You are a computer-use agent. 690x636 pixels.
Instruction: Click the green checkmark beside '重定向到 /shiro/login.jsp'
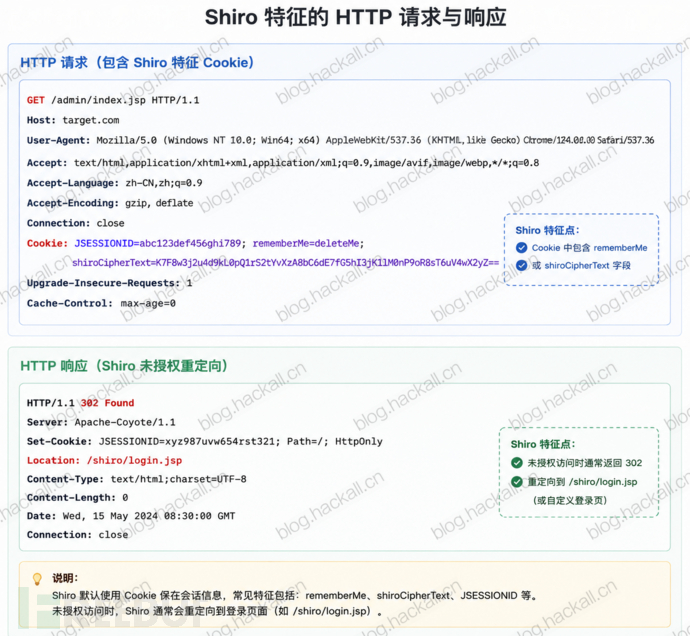click(517, 482)
